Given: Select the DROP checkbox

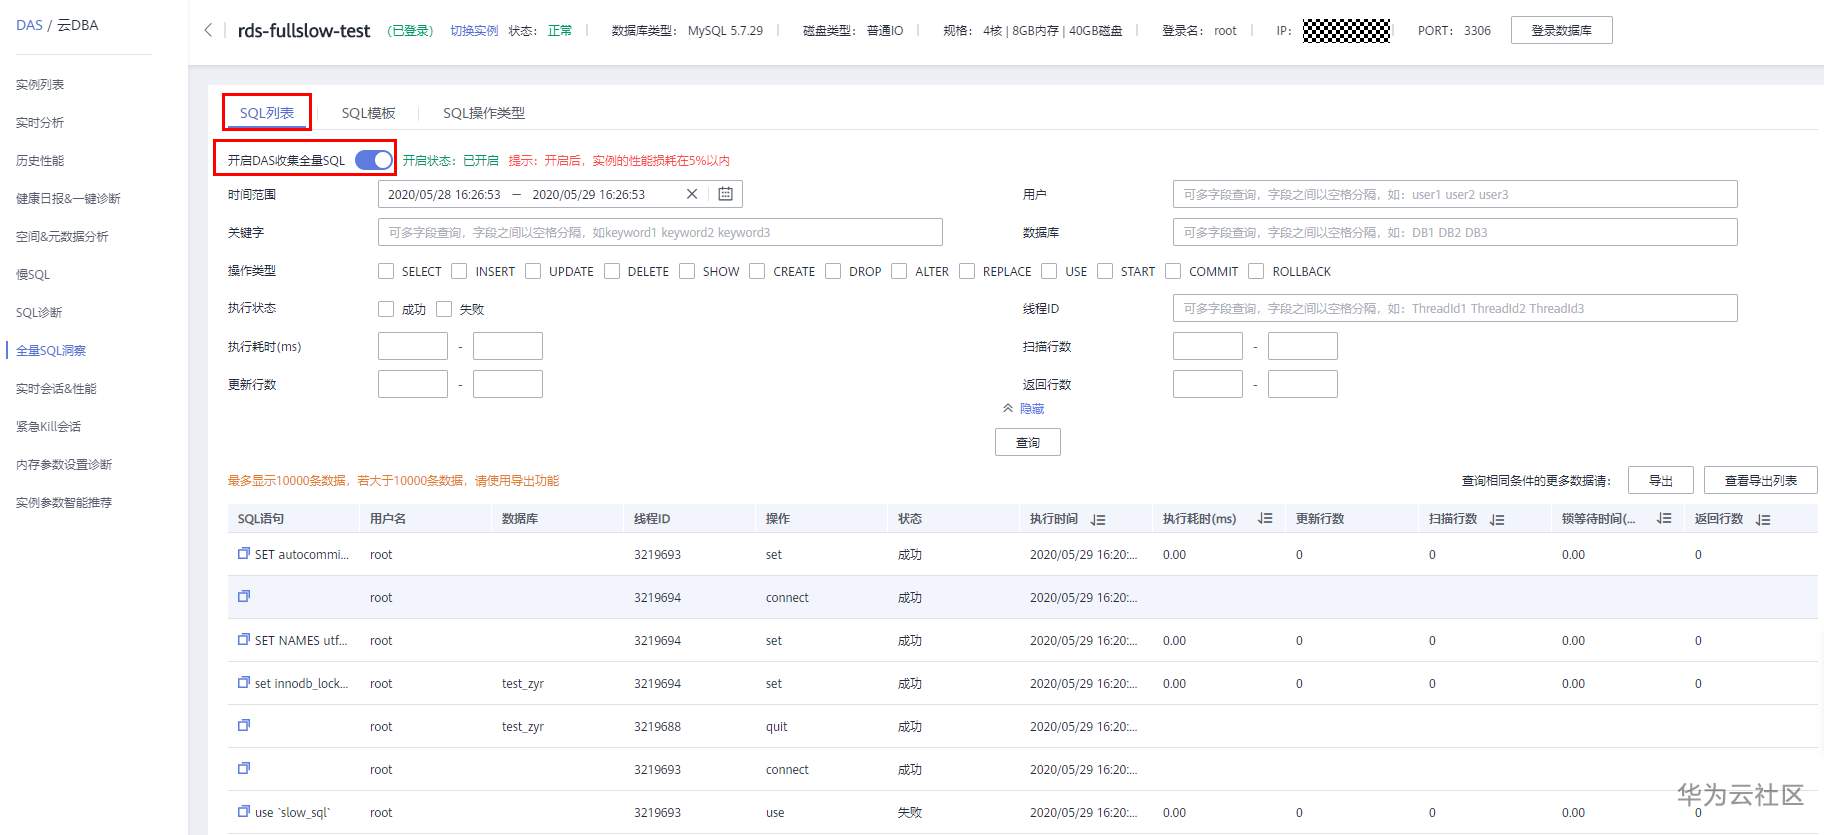Looking at the screenshot, I should tap(833, 271).
